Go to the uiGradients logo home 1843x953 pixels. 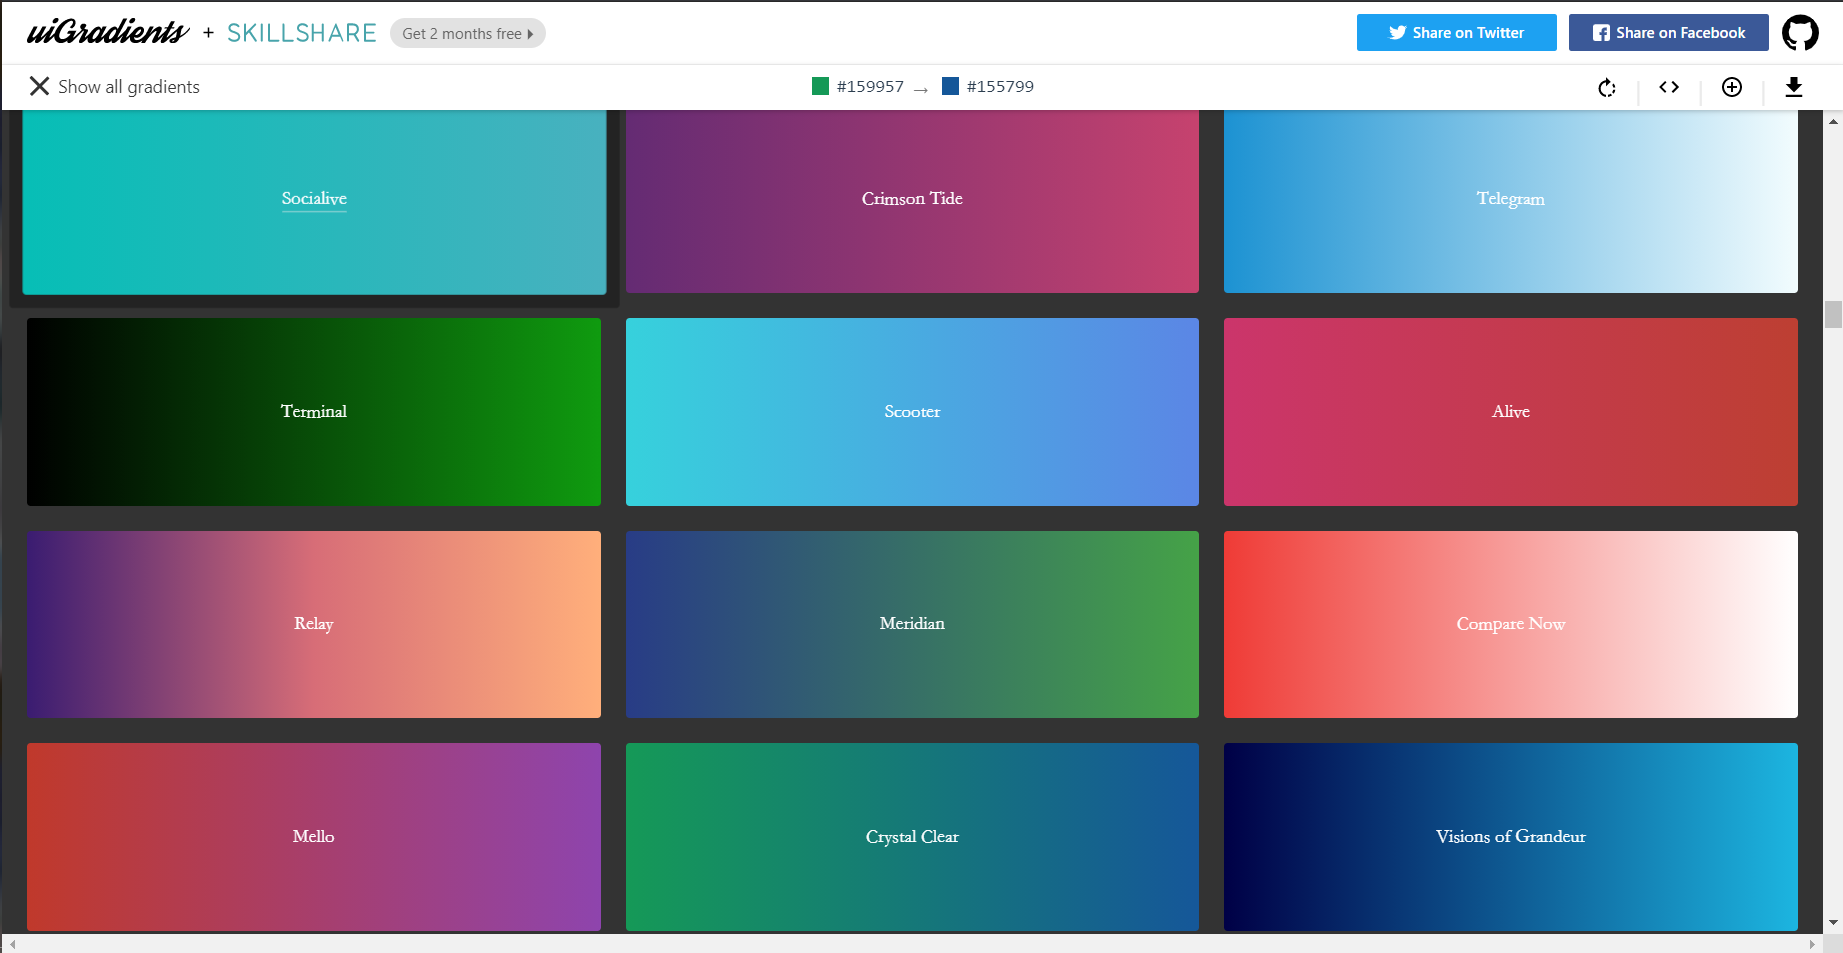(107, 32)
